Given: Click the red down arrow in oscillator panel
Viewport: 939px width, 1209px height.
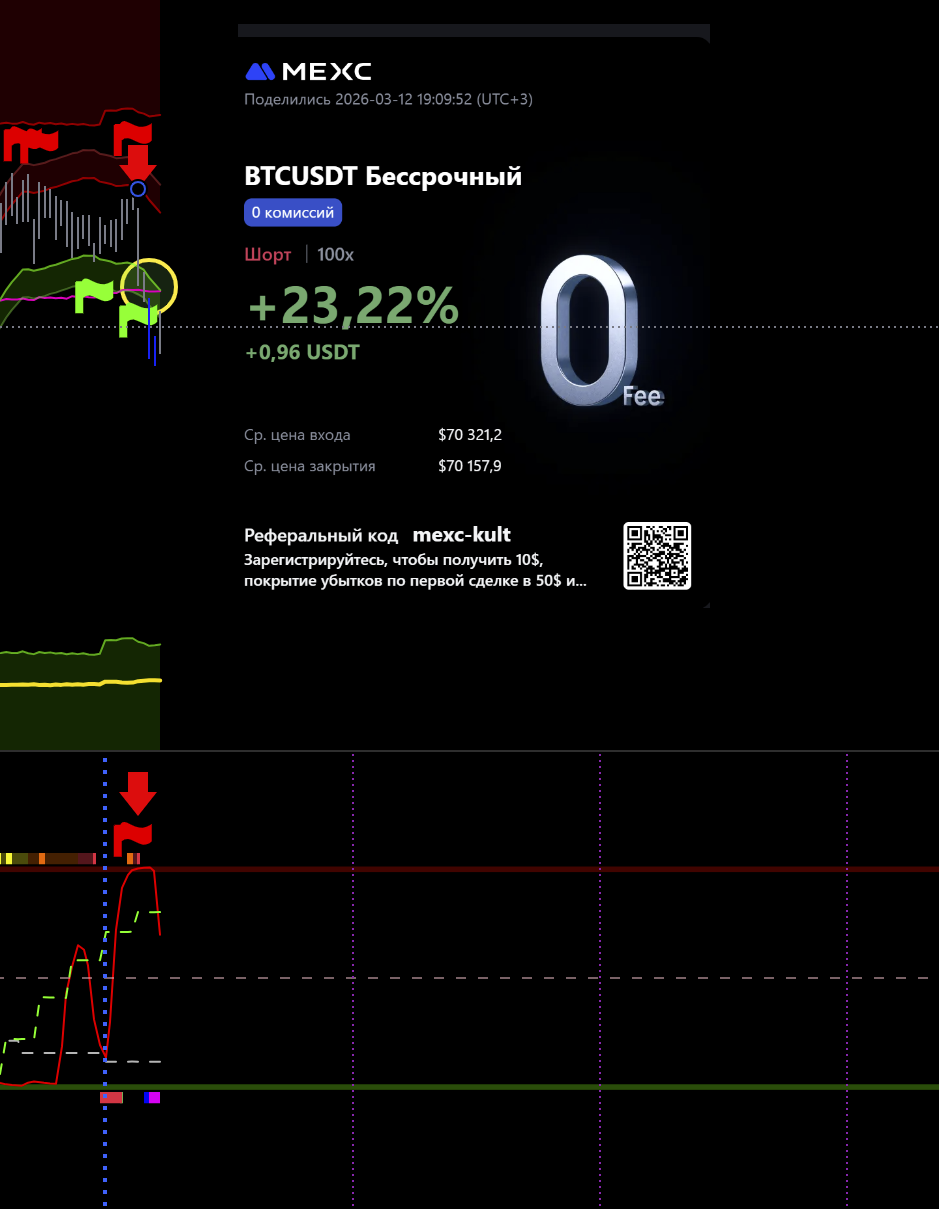Looking at the screenshot, I should tap(138, 792).
